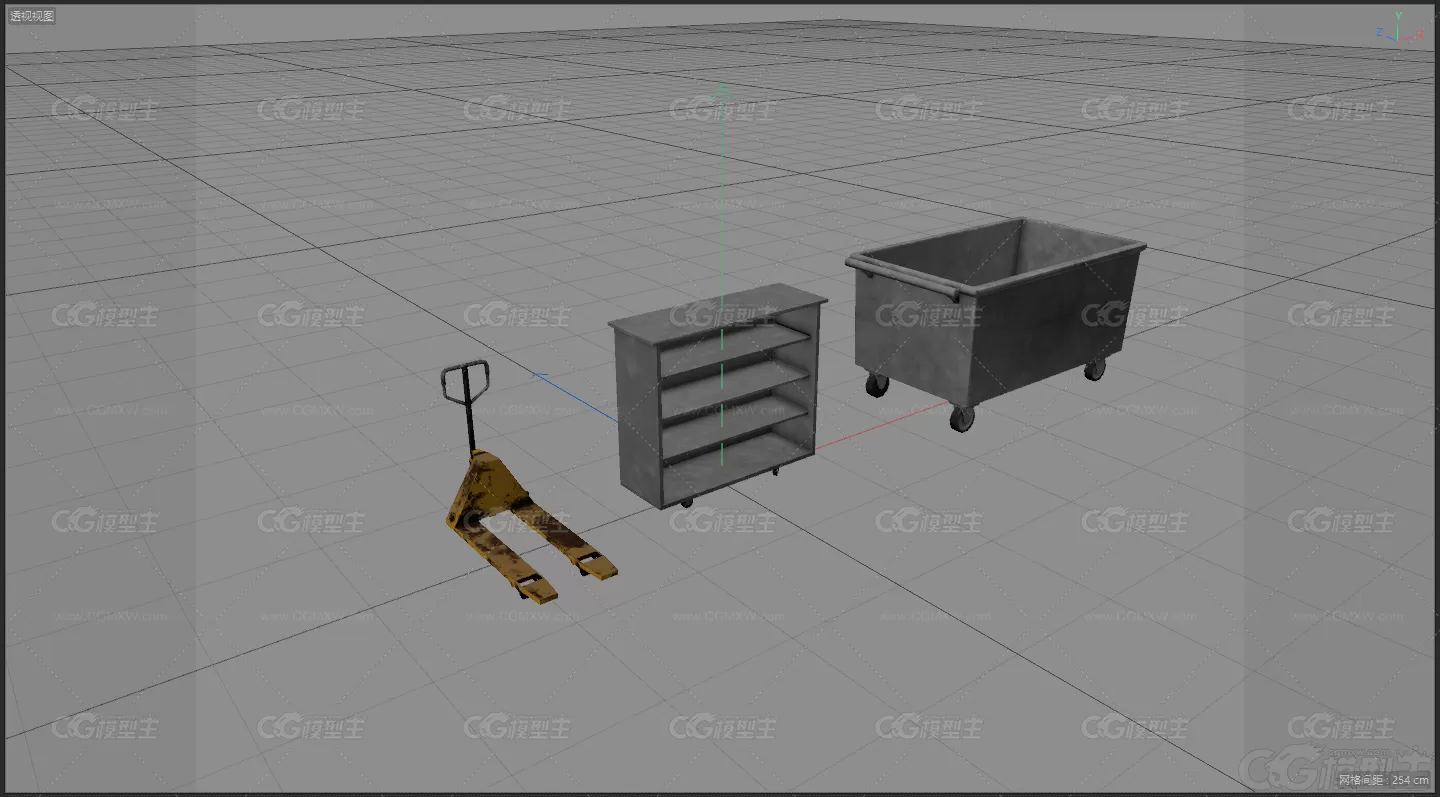Click the 网格间距 : 254 cm readout

pos(1384,779)
